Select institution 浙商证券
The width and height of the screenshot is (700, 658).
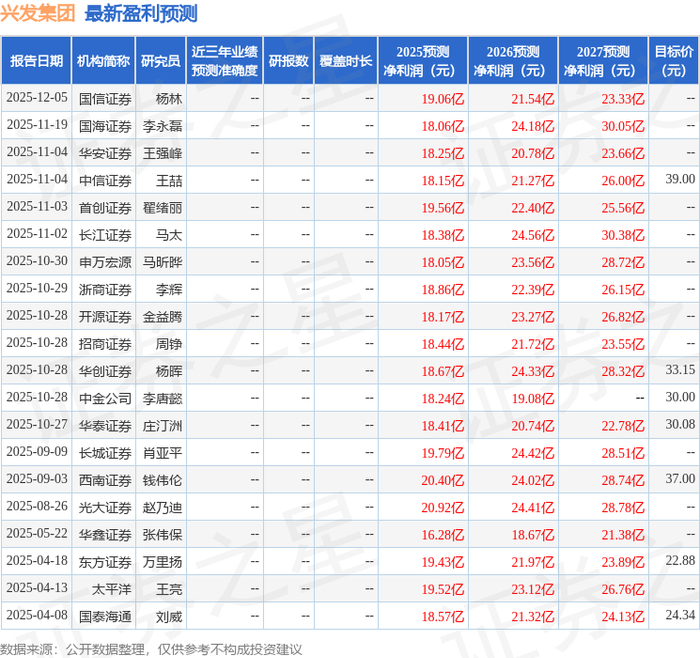[105, 289]
